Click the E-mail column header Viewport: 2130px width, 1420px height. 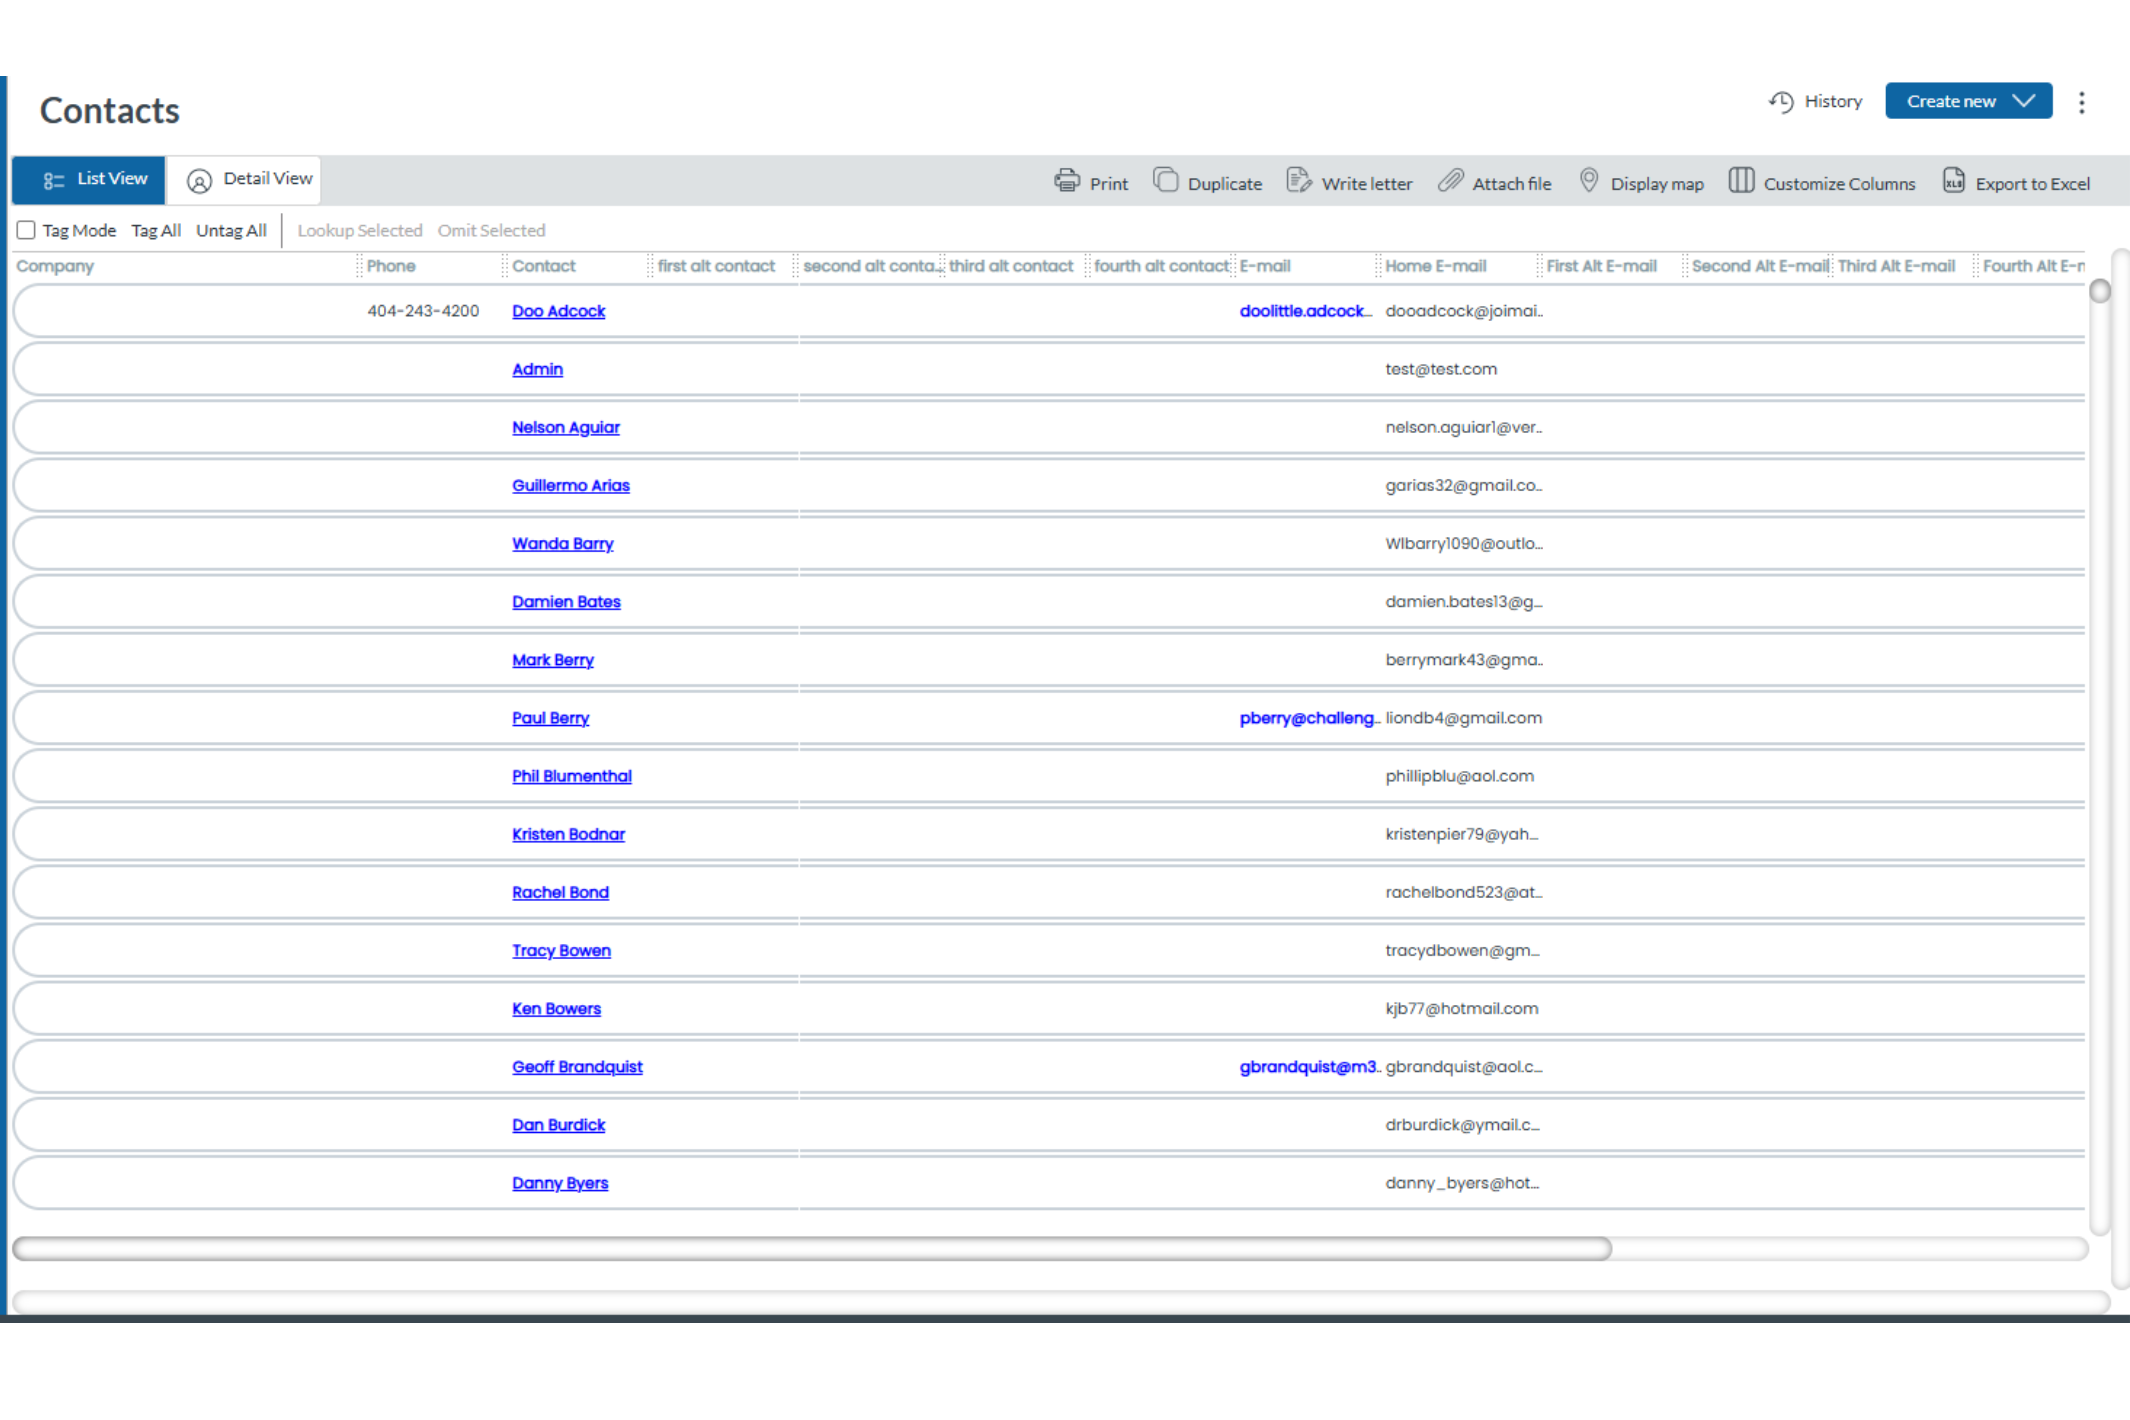[1265, 266]
